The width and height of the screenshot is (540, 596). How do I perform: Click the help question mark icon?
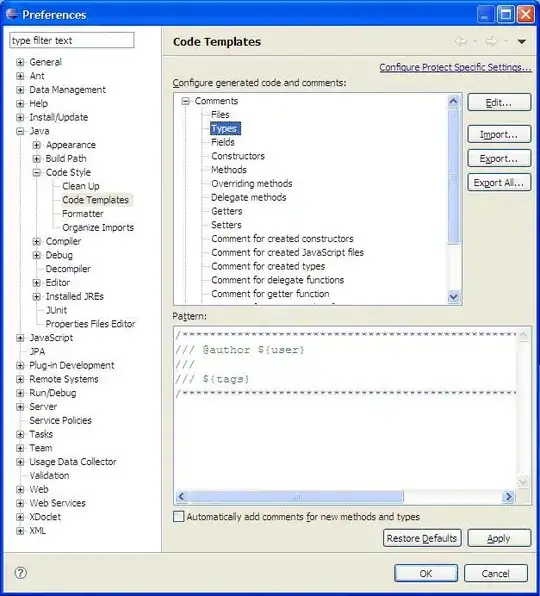(x=21, y=572)
